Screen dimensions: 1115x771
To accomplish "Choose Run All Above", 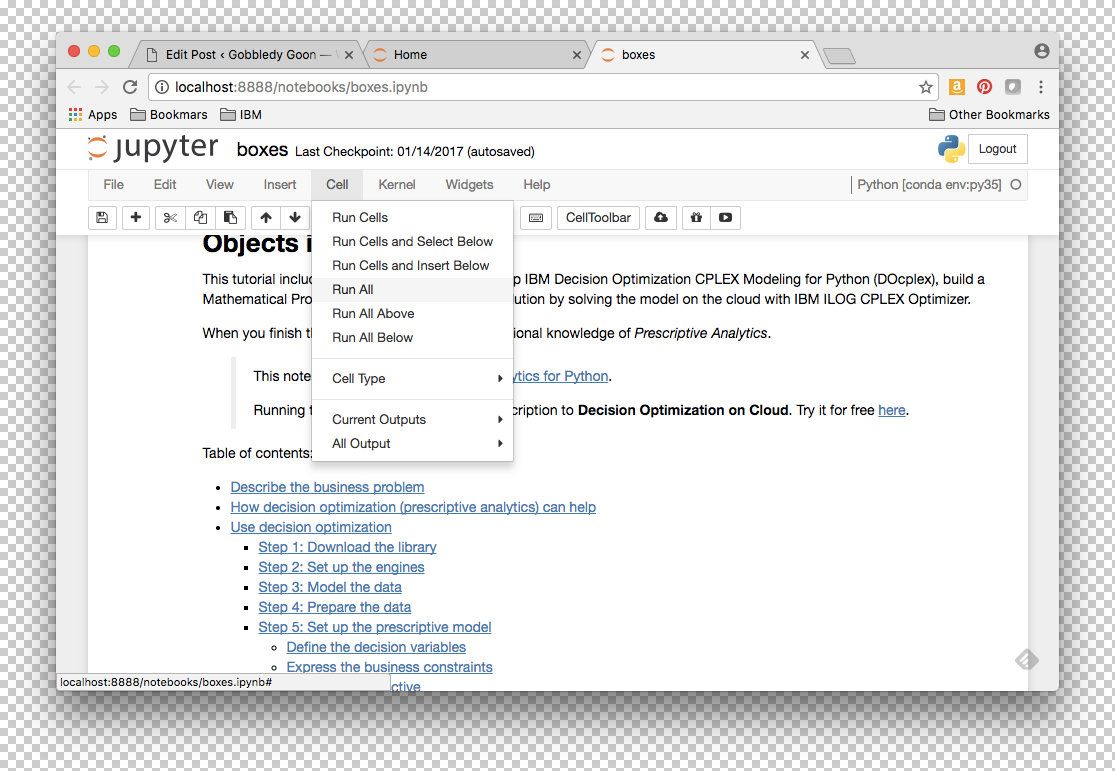I will pyautogui.click(x=412, y=314).
